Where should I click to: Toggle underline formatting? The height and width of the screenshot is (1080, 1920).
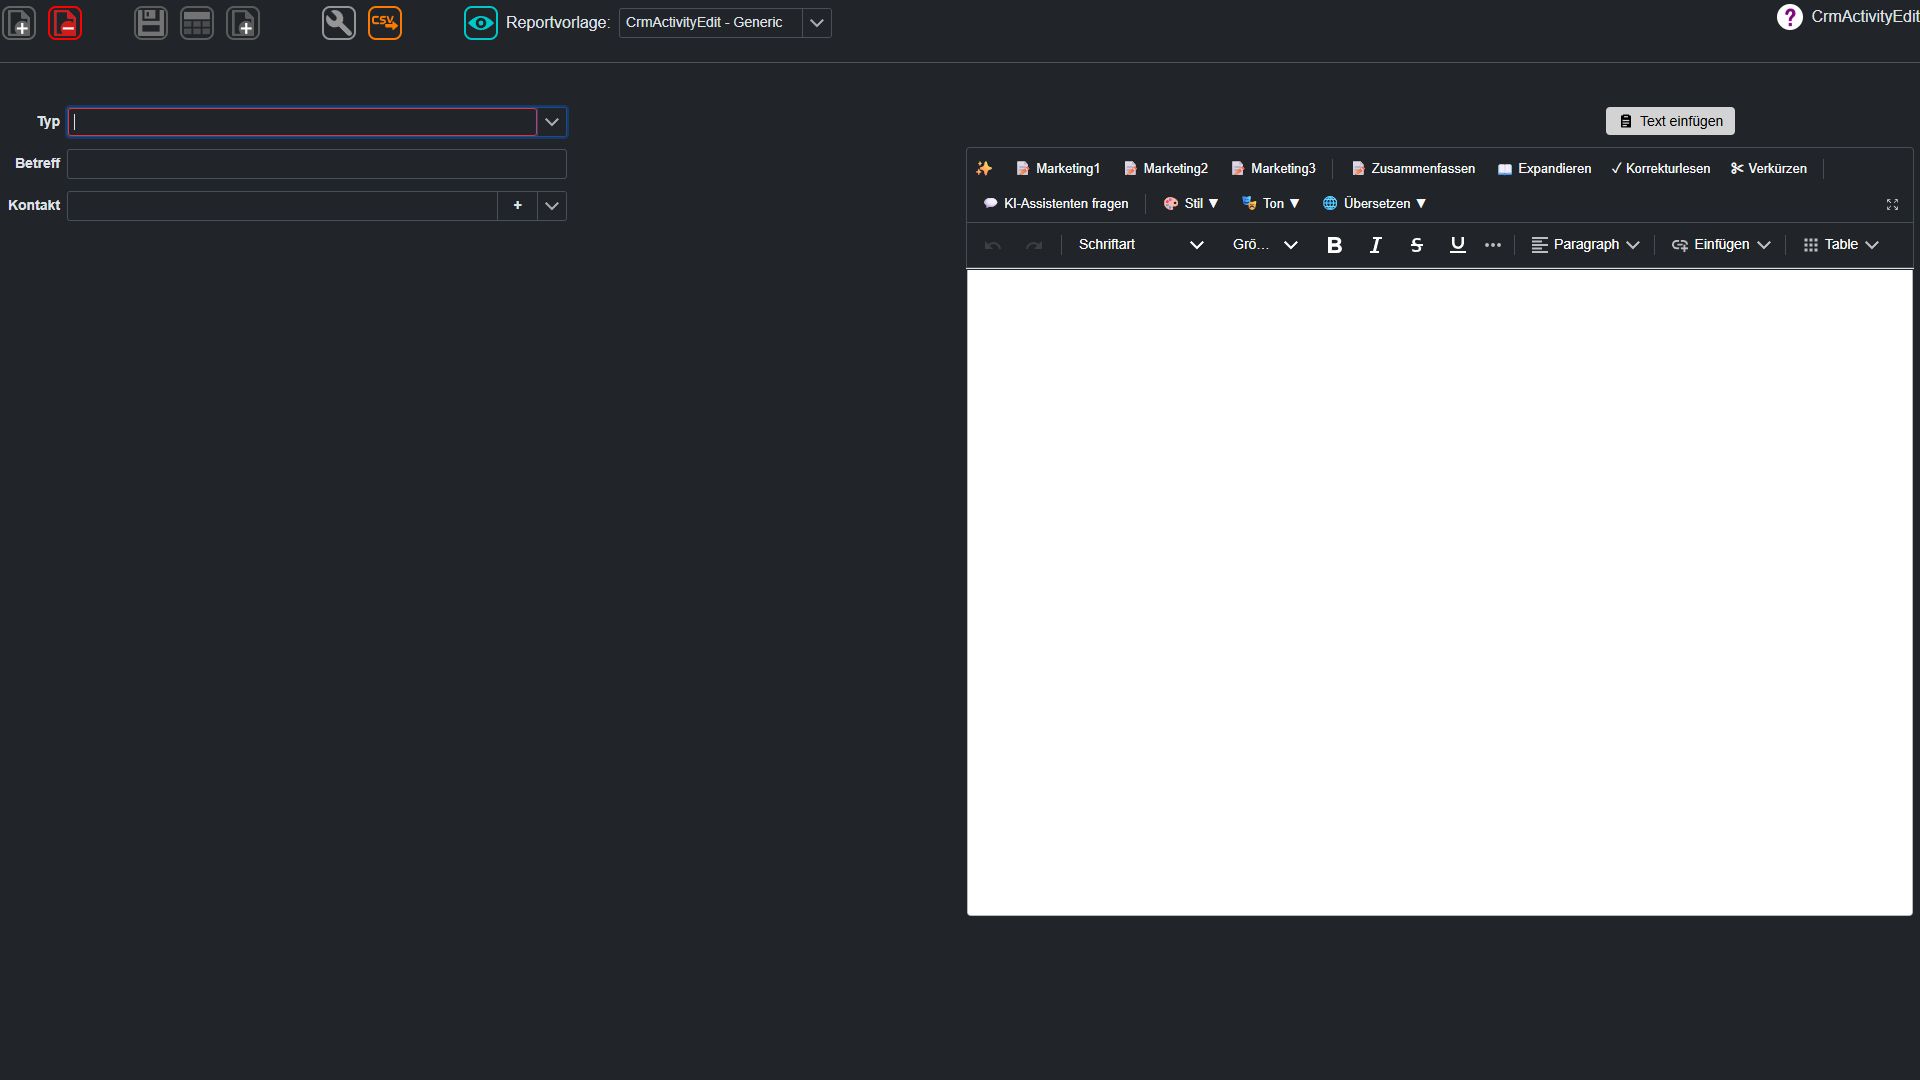(1457, 245)
